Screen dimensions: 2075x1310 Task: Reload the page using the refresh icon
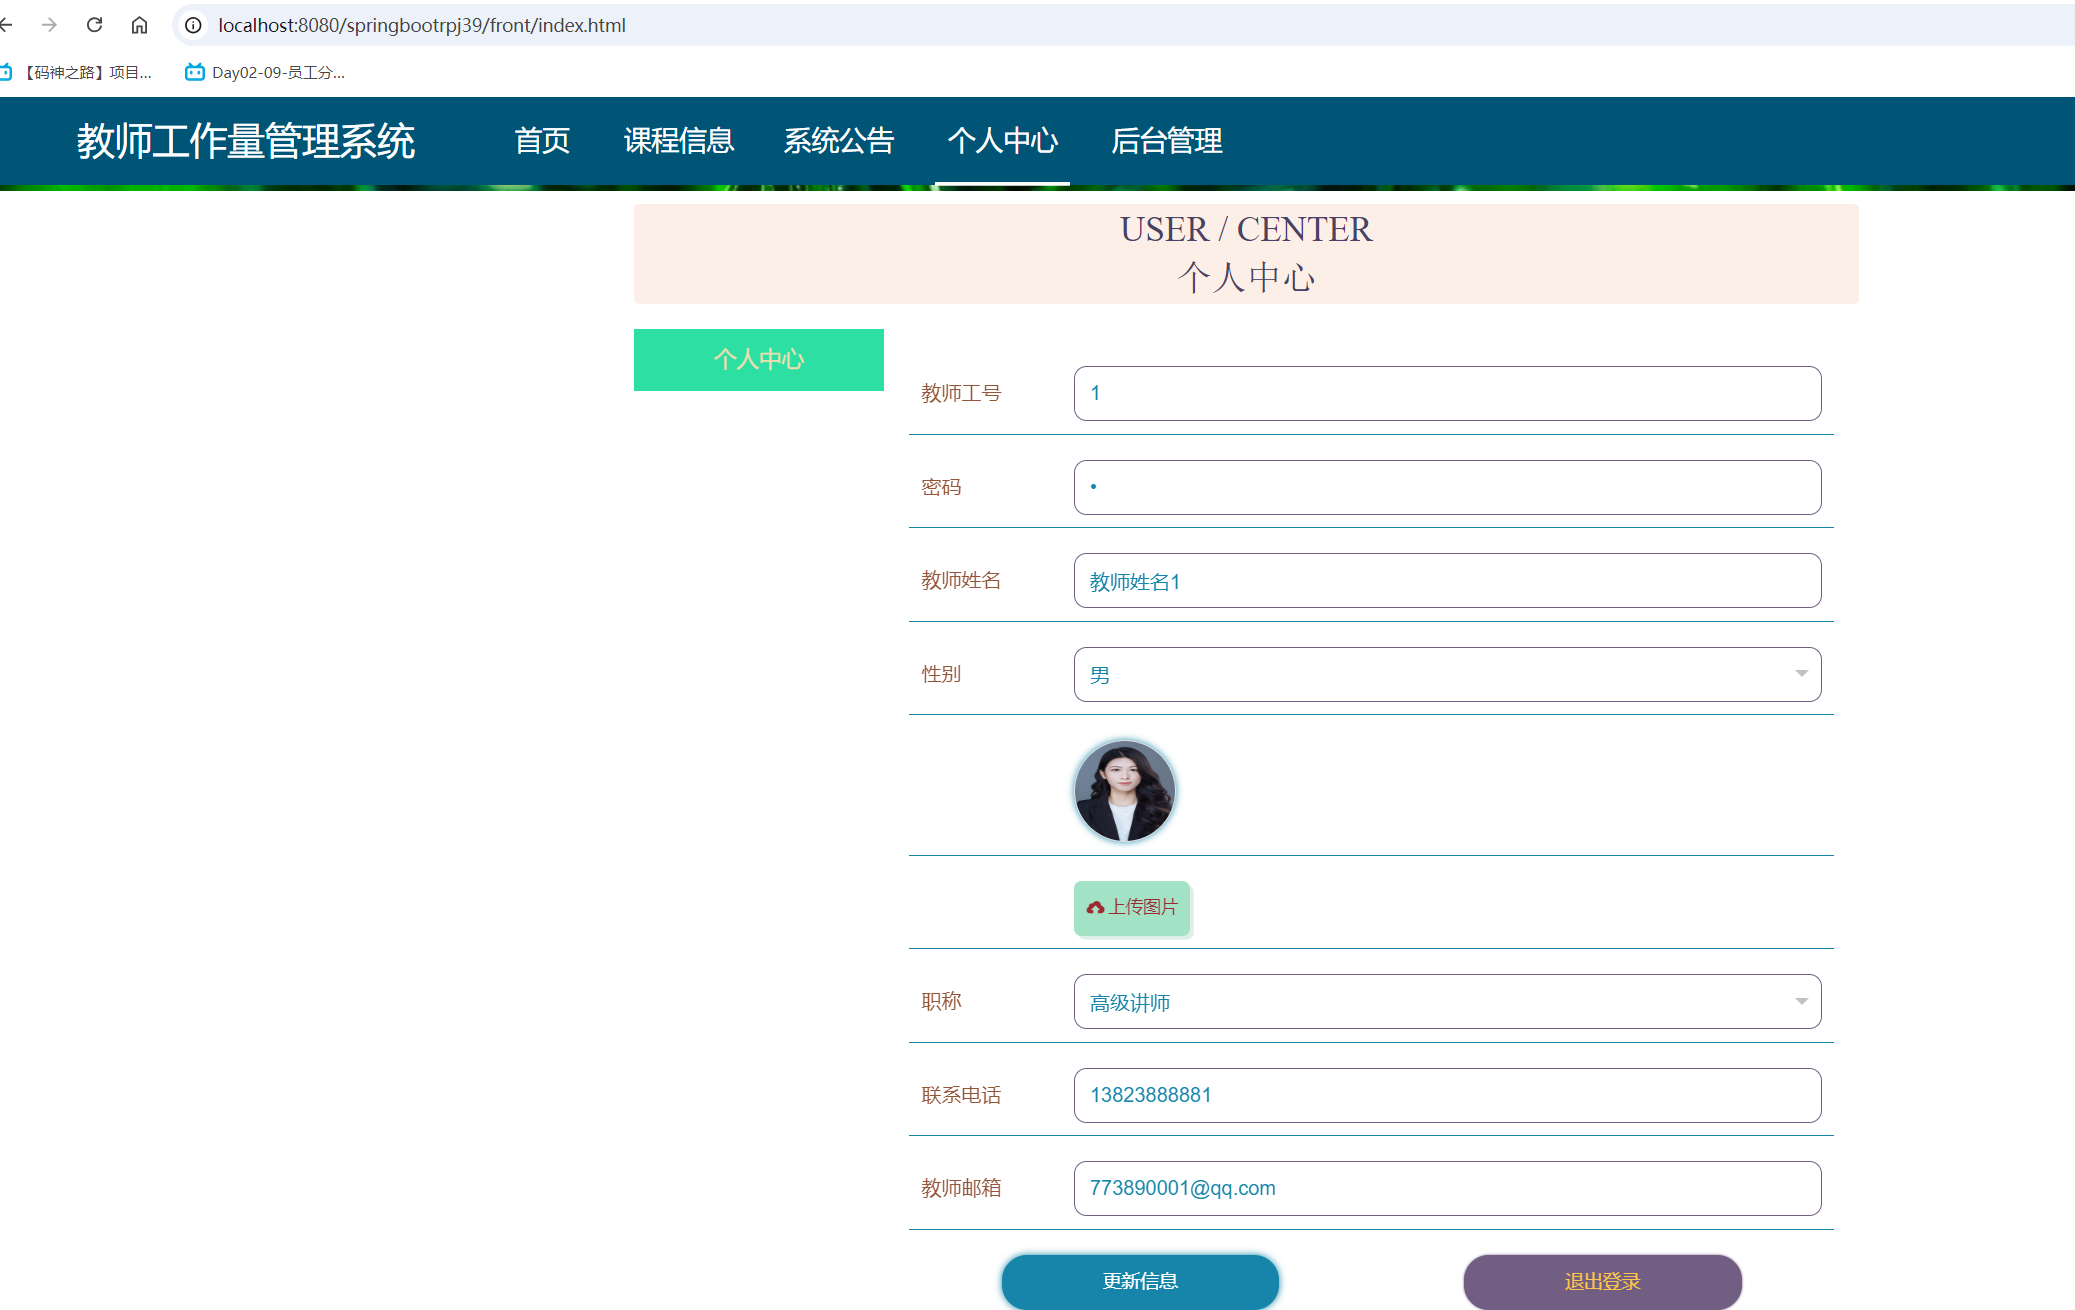(94, 25)
